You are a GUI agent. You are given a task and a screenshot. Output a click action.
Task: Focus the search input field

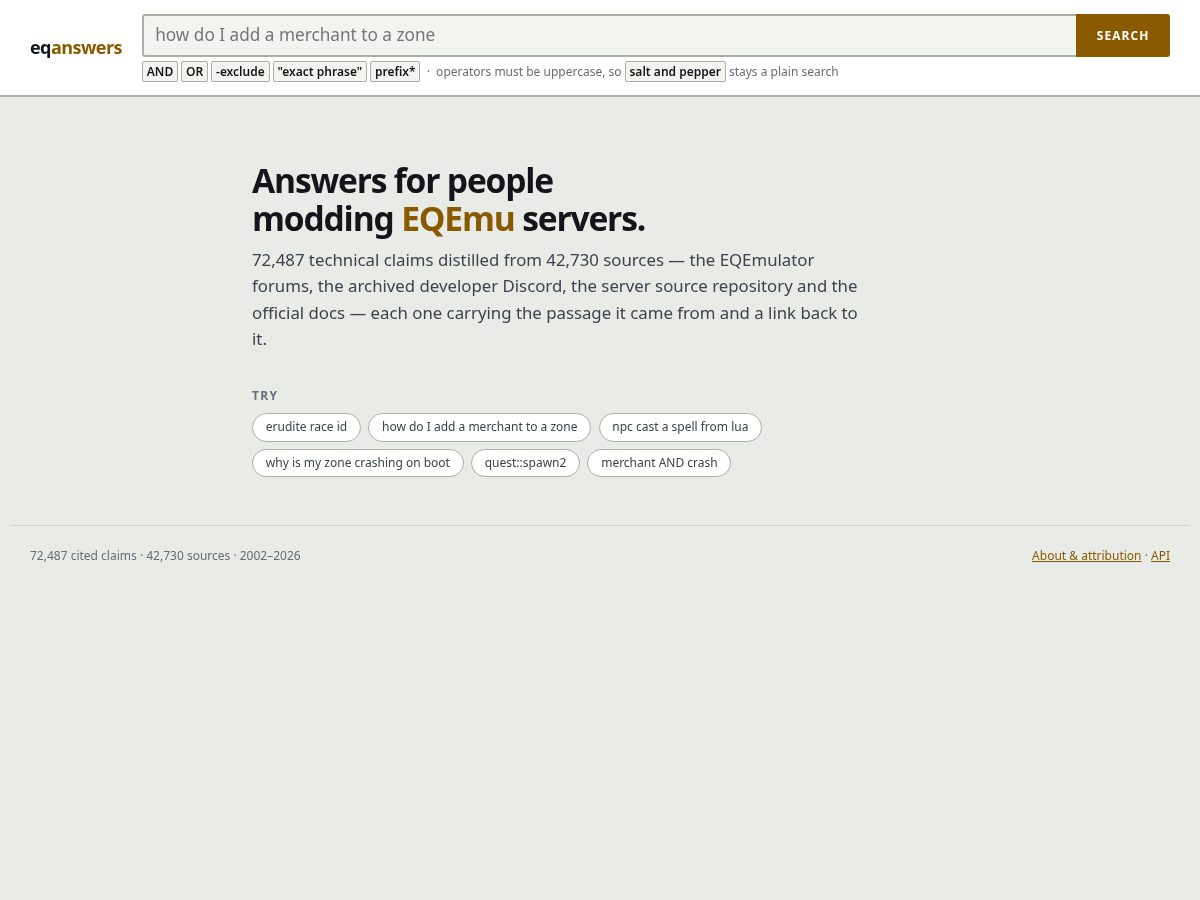[609, 35]
